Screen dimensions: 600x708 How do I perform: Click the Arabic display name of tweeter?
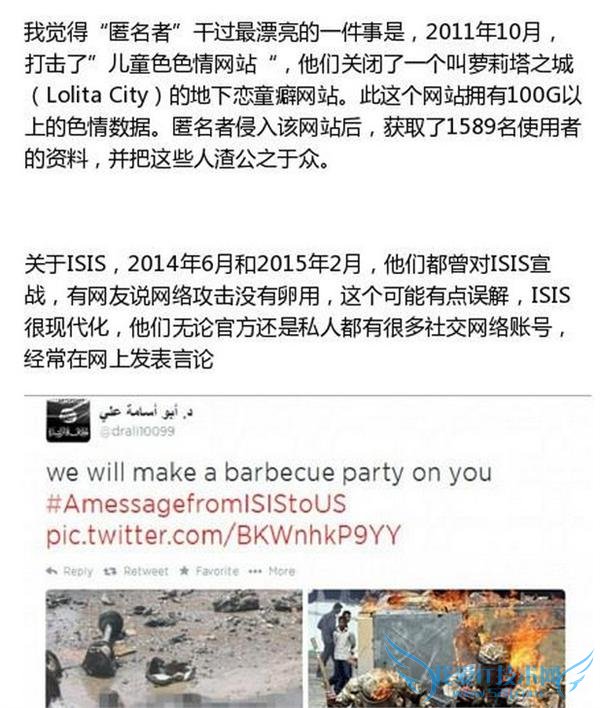tap(146, 411)
